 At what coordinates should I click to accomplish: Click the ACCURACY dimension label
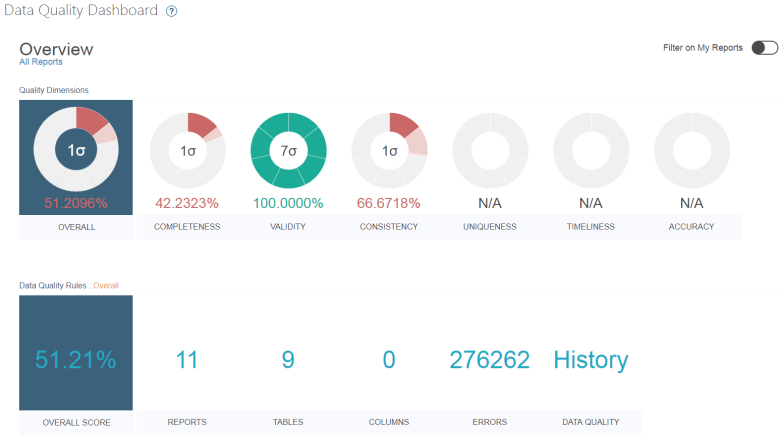tap(692, 227)
